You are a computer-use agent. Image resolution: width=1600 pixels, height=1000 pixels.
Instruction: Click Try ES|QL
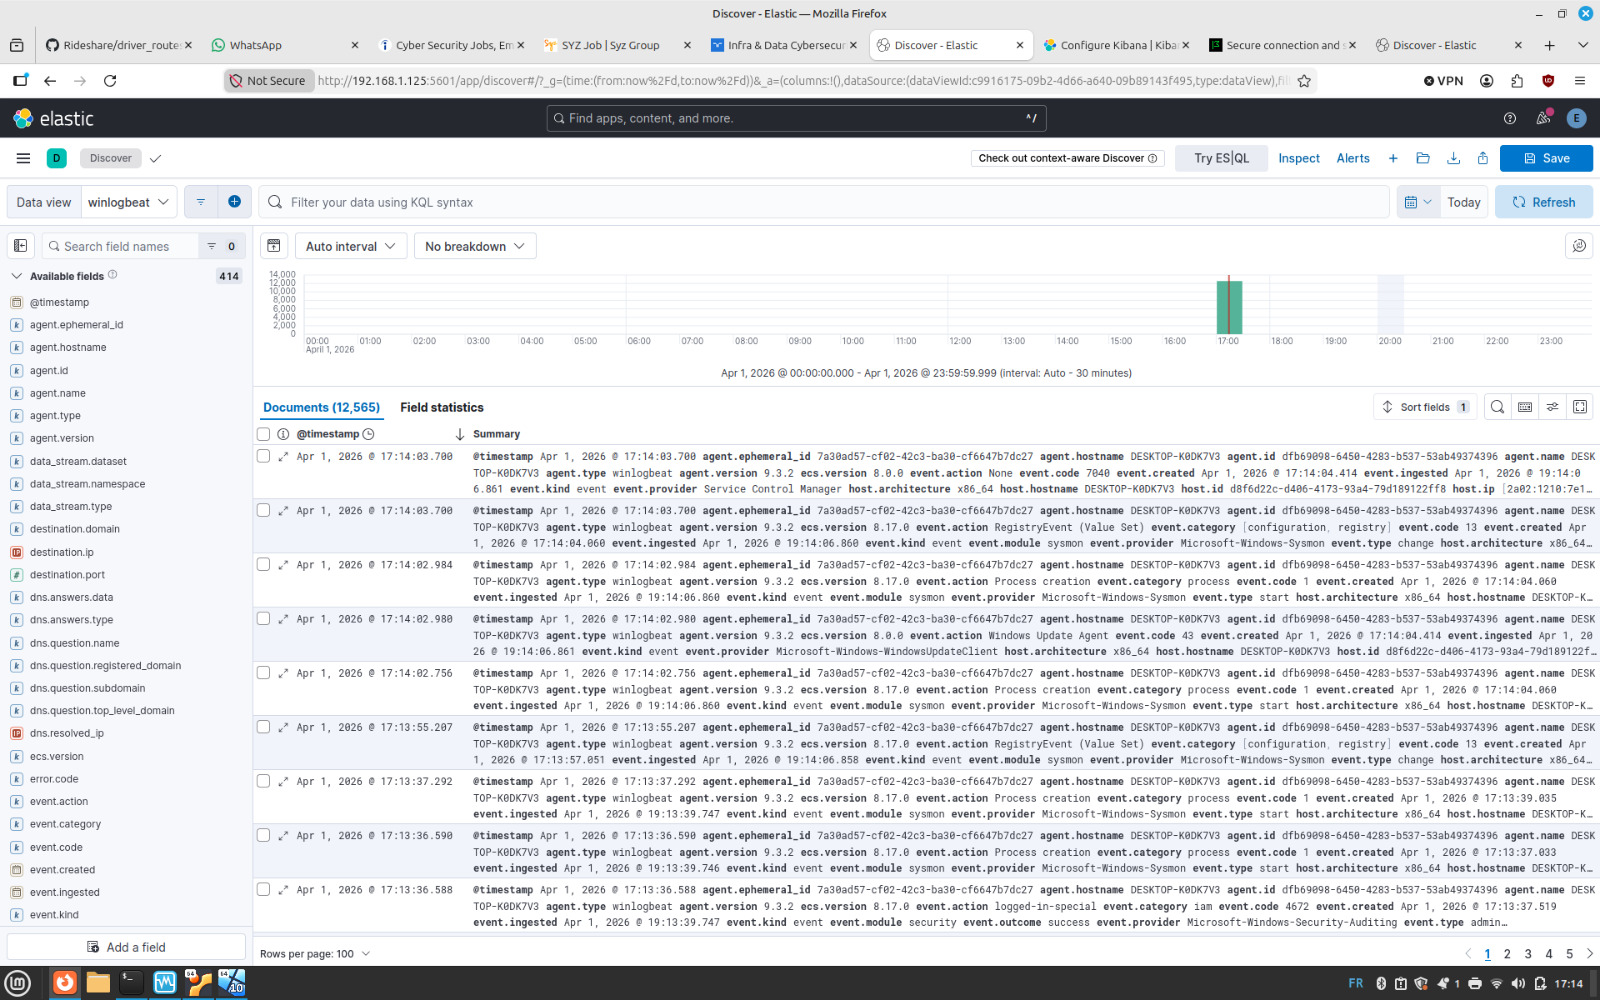pyautogui.click(x=1221, y=157)
